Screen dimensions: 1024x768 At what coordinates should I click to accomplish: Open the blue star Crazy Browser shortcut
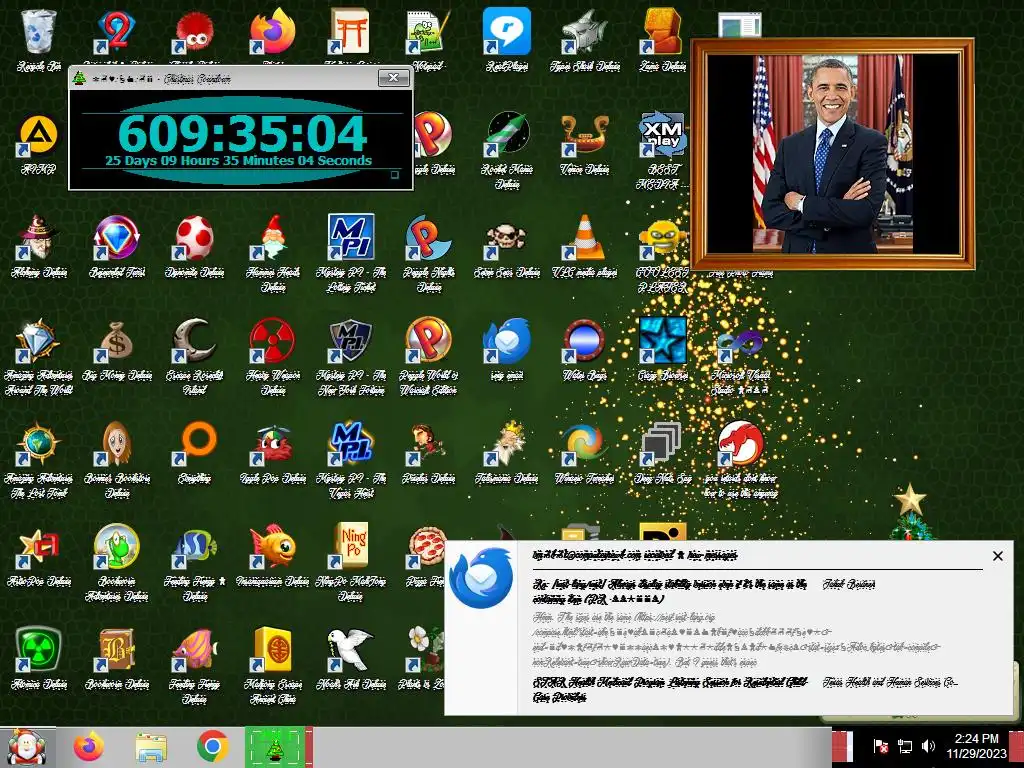[x=662, y=341]
